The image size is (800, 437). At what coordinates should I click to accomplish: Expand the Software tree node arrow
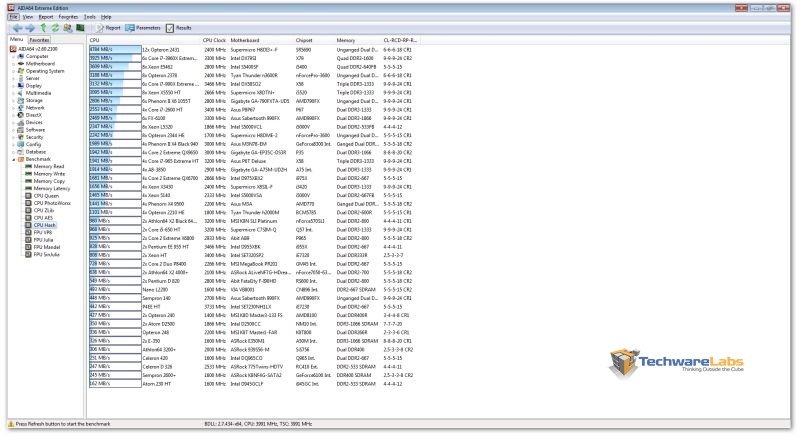point(14,130)
